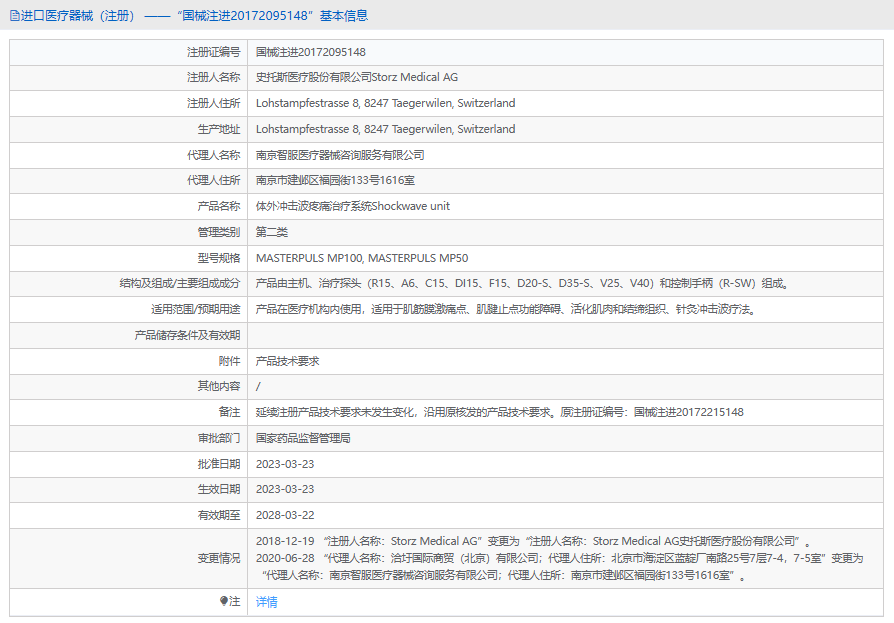Click the 型号规格 label
The width and height of the screenshot is (894, 623).
(x=219, y=258)
